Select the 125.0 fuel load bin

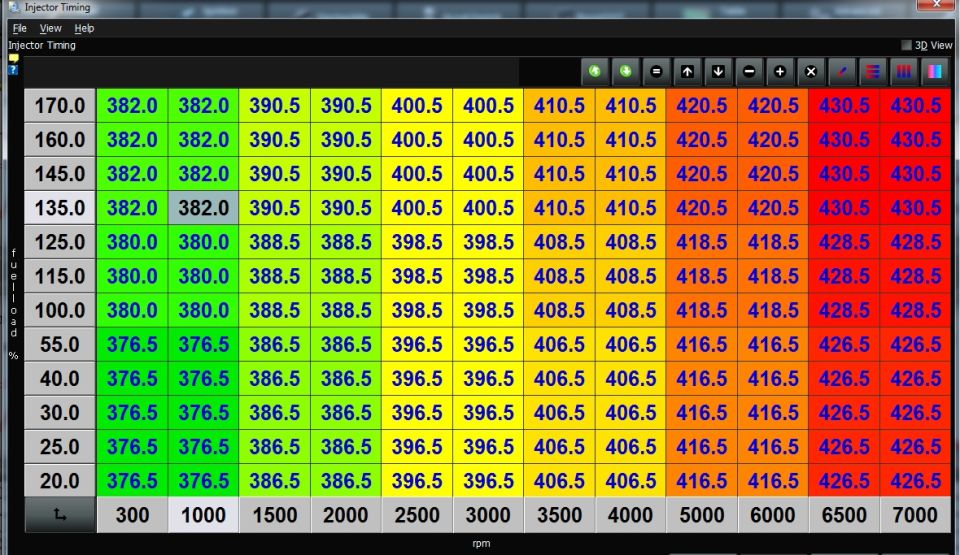click(x=60, y=242)
